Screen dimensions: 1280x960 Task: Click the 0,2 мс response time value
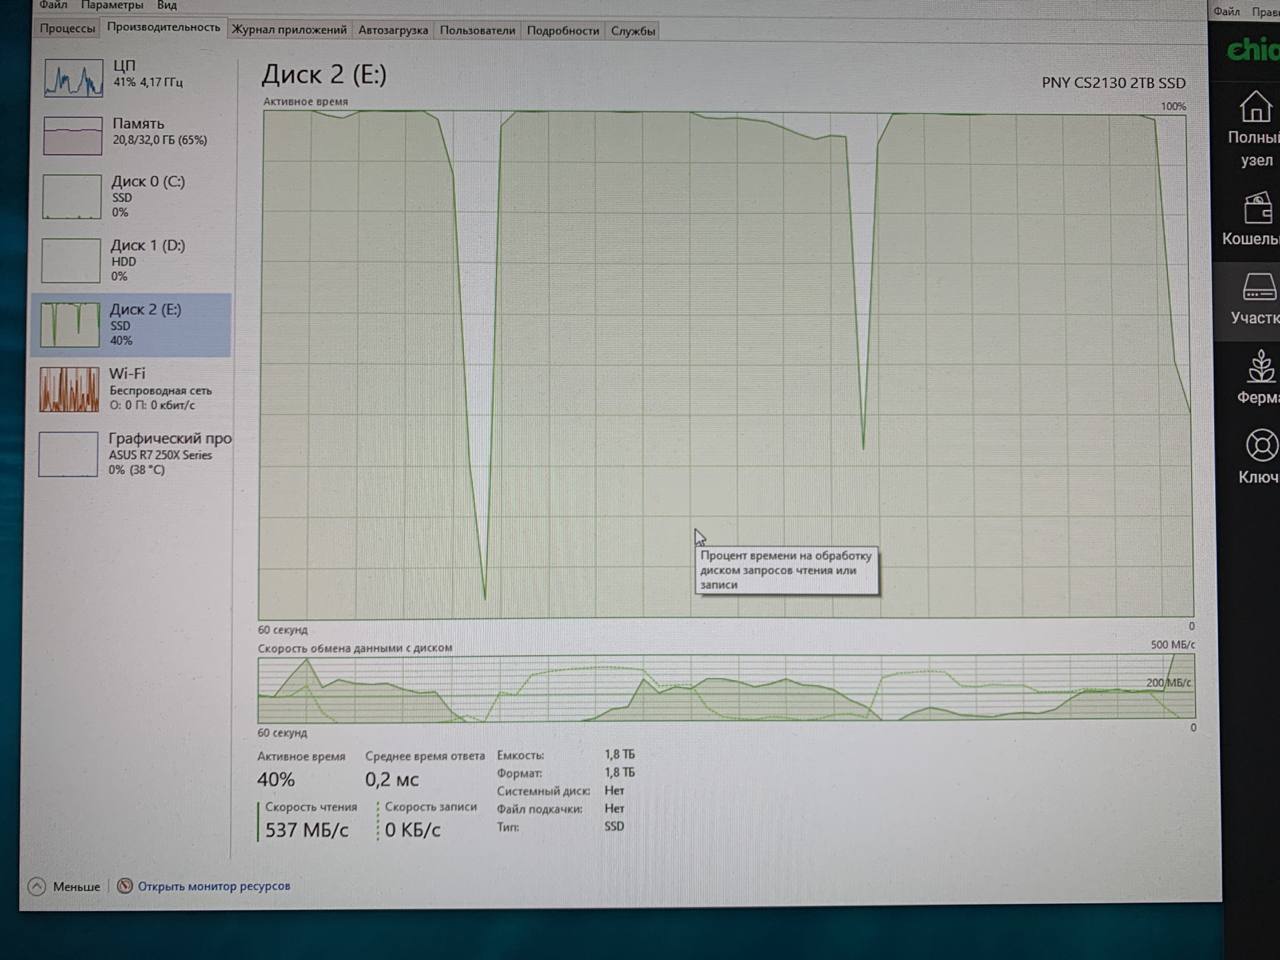[x=392, y=780]
